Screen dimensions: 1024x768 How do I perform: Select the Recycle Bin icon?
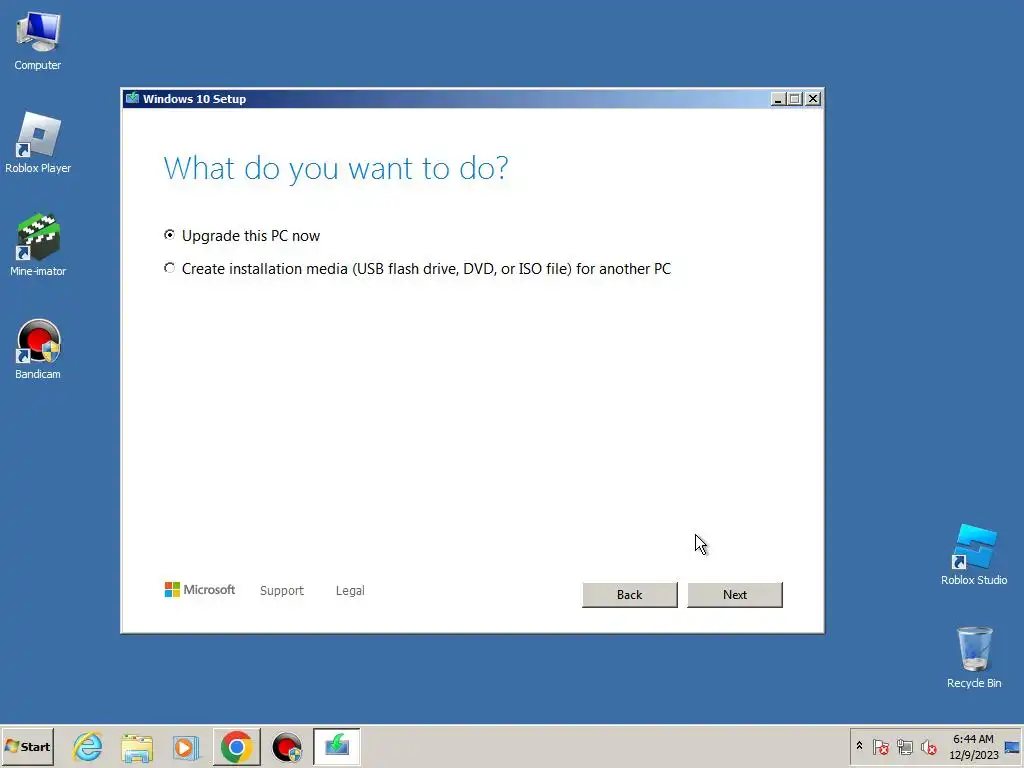click(x=974, y=658)
